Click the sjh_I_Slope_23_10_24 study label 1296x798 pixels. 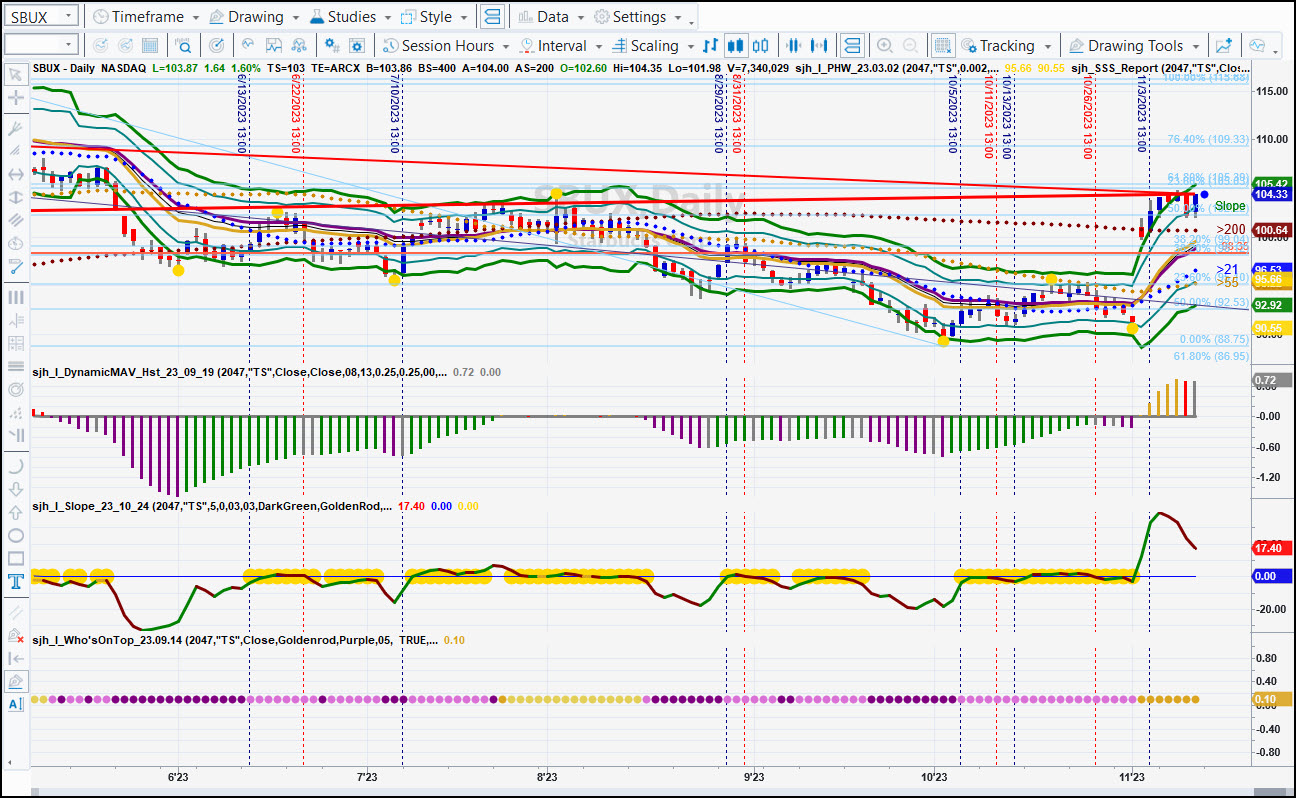pyautogui.click(x=212, y=507)
